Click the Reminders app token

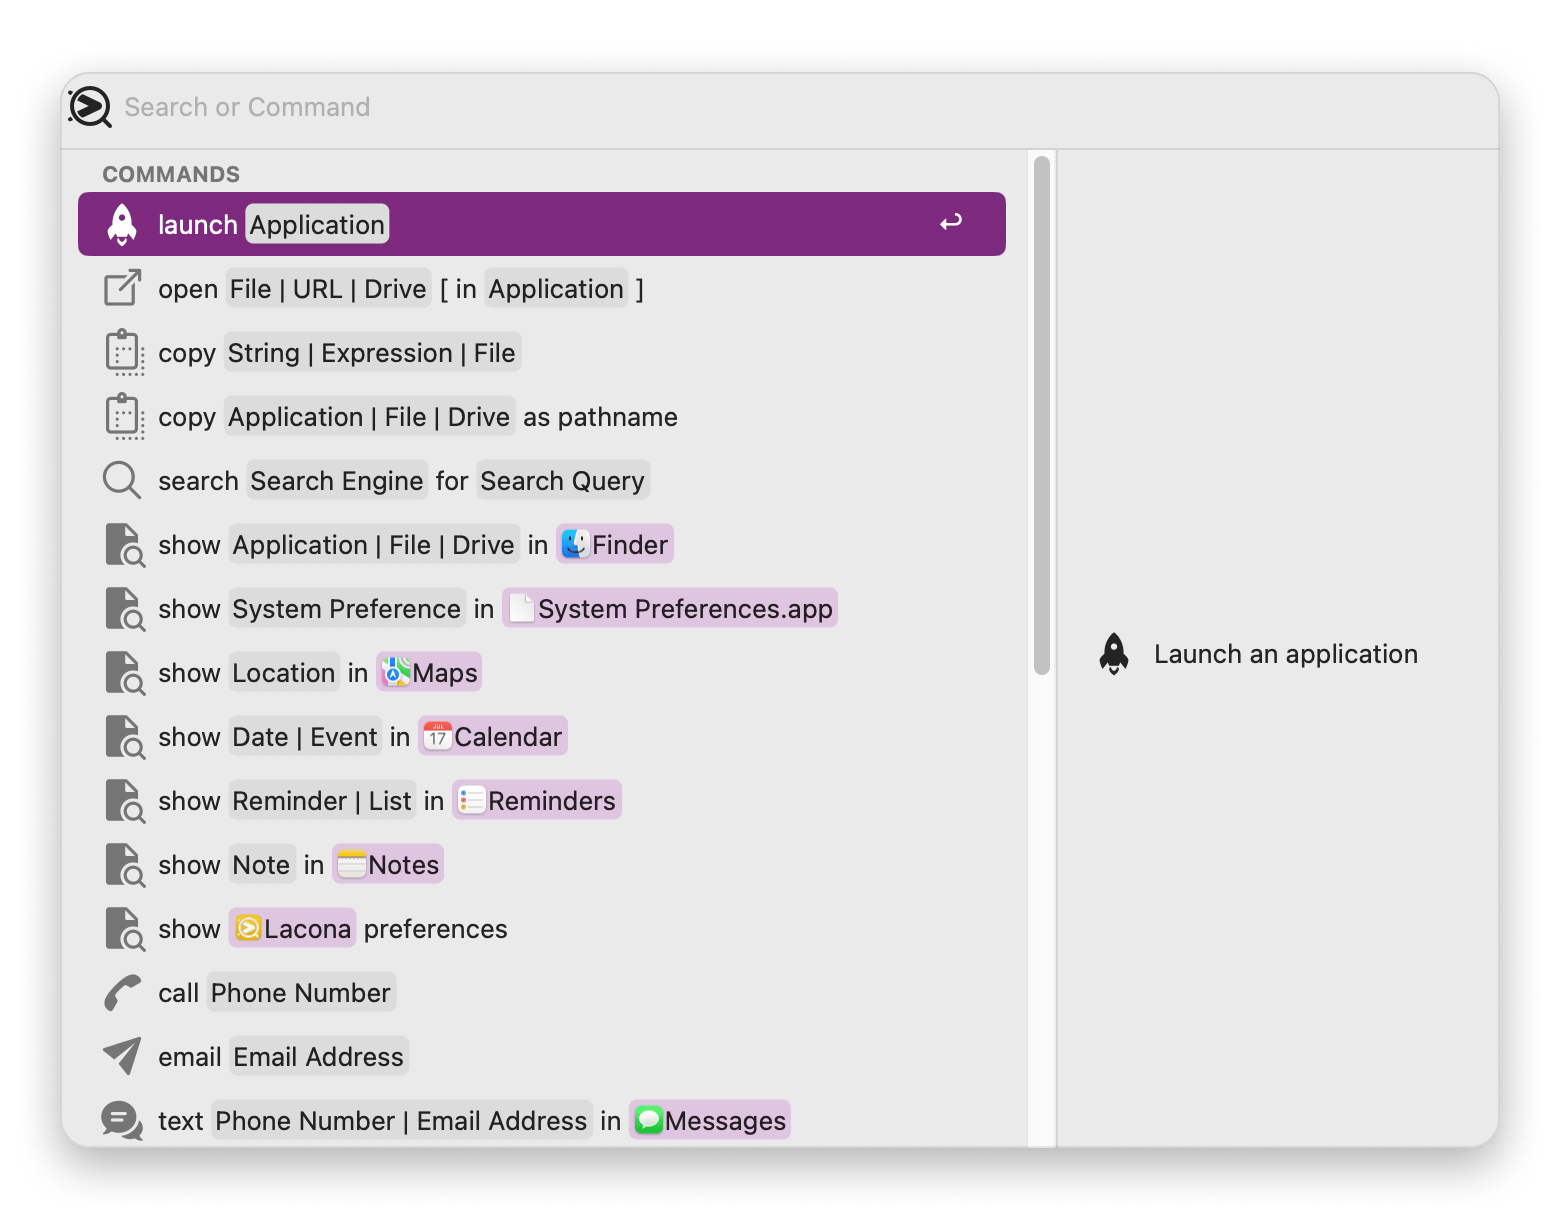[537, 801]
